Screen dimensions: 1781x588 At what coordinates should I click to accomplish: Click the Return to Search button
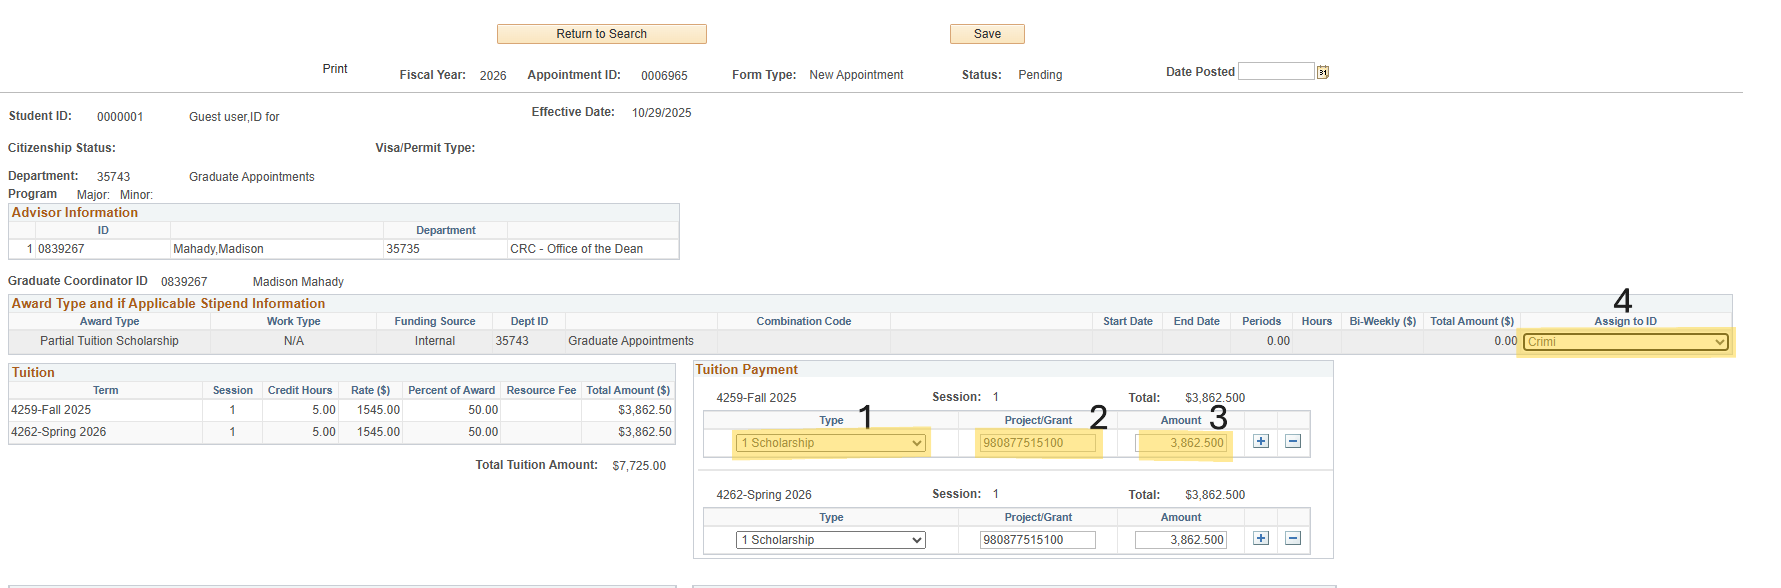click(601, 34)
